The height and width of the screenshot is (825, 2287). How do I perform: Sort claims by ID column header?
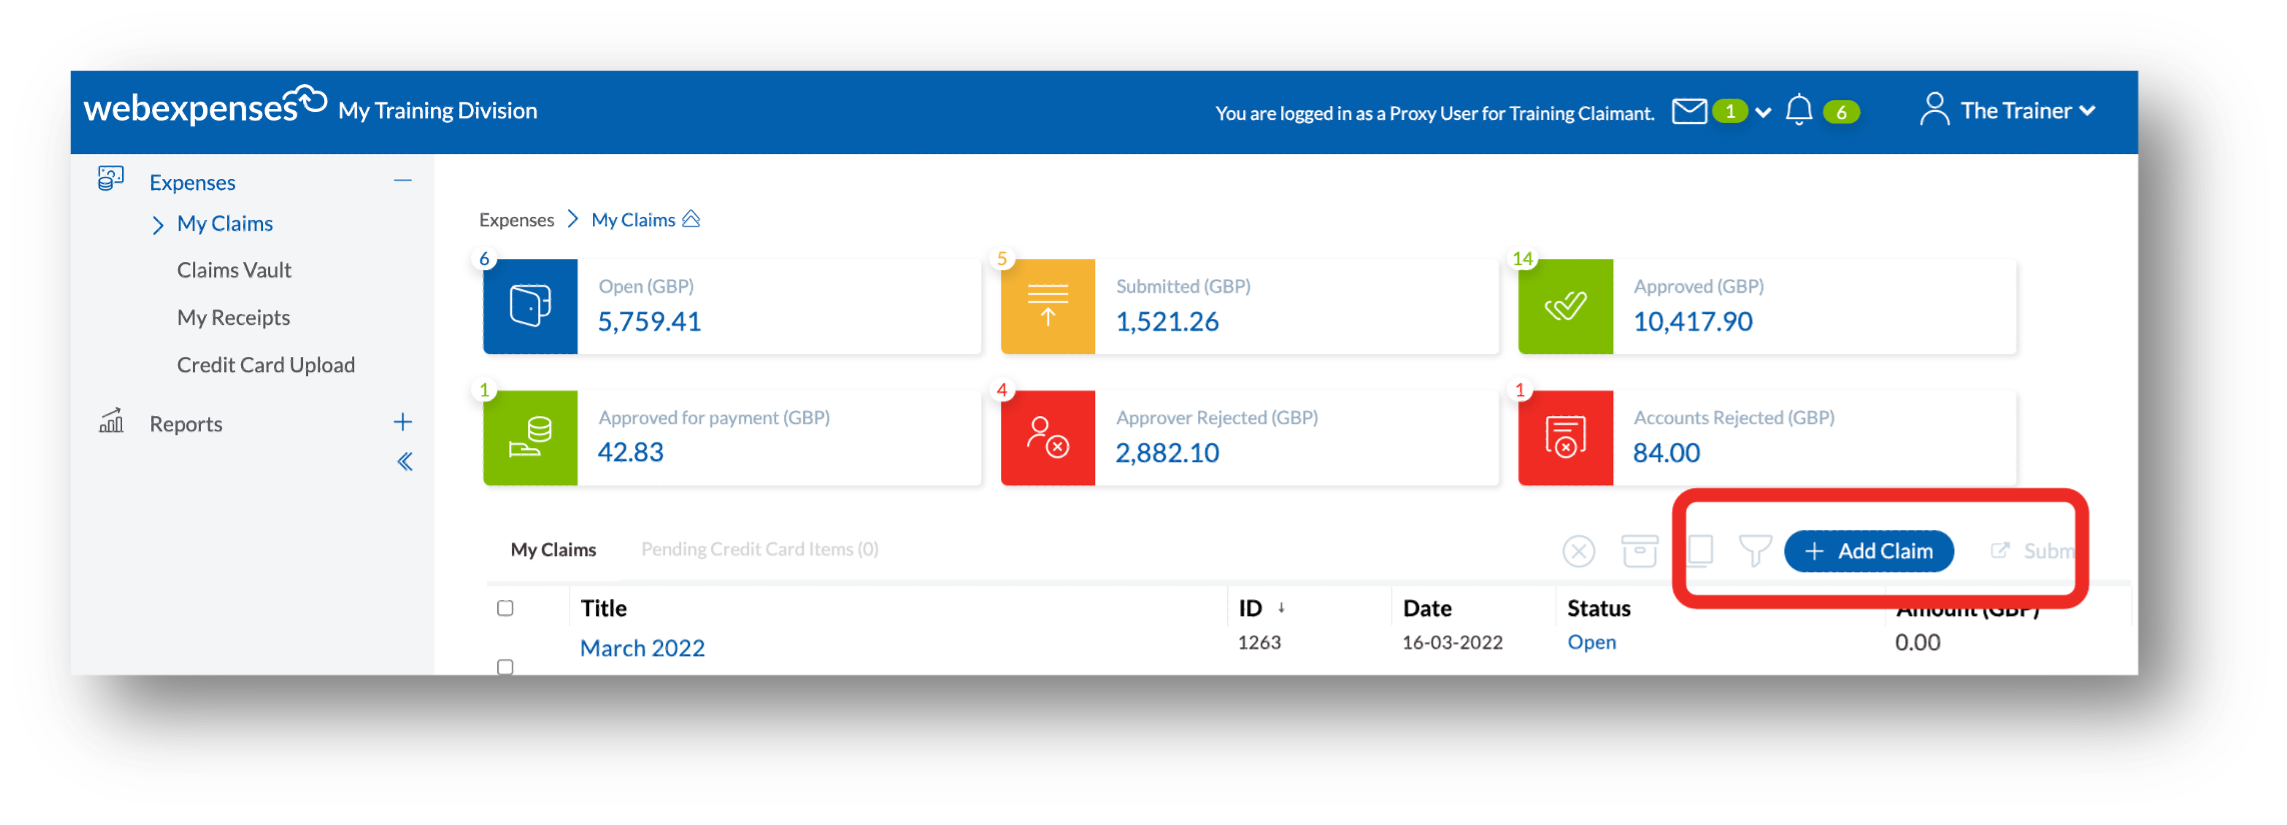tap(1251, 608)
